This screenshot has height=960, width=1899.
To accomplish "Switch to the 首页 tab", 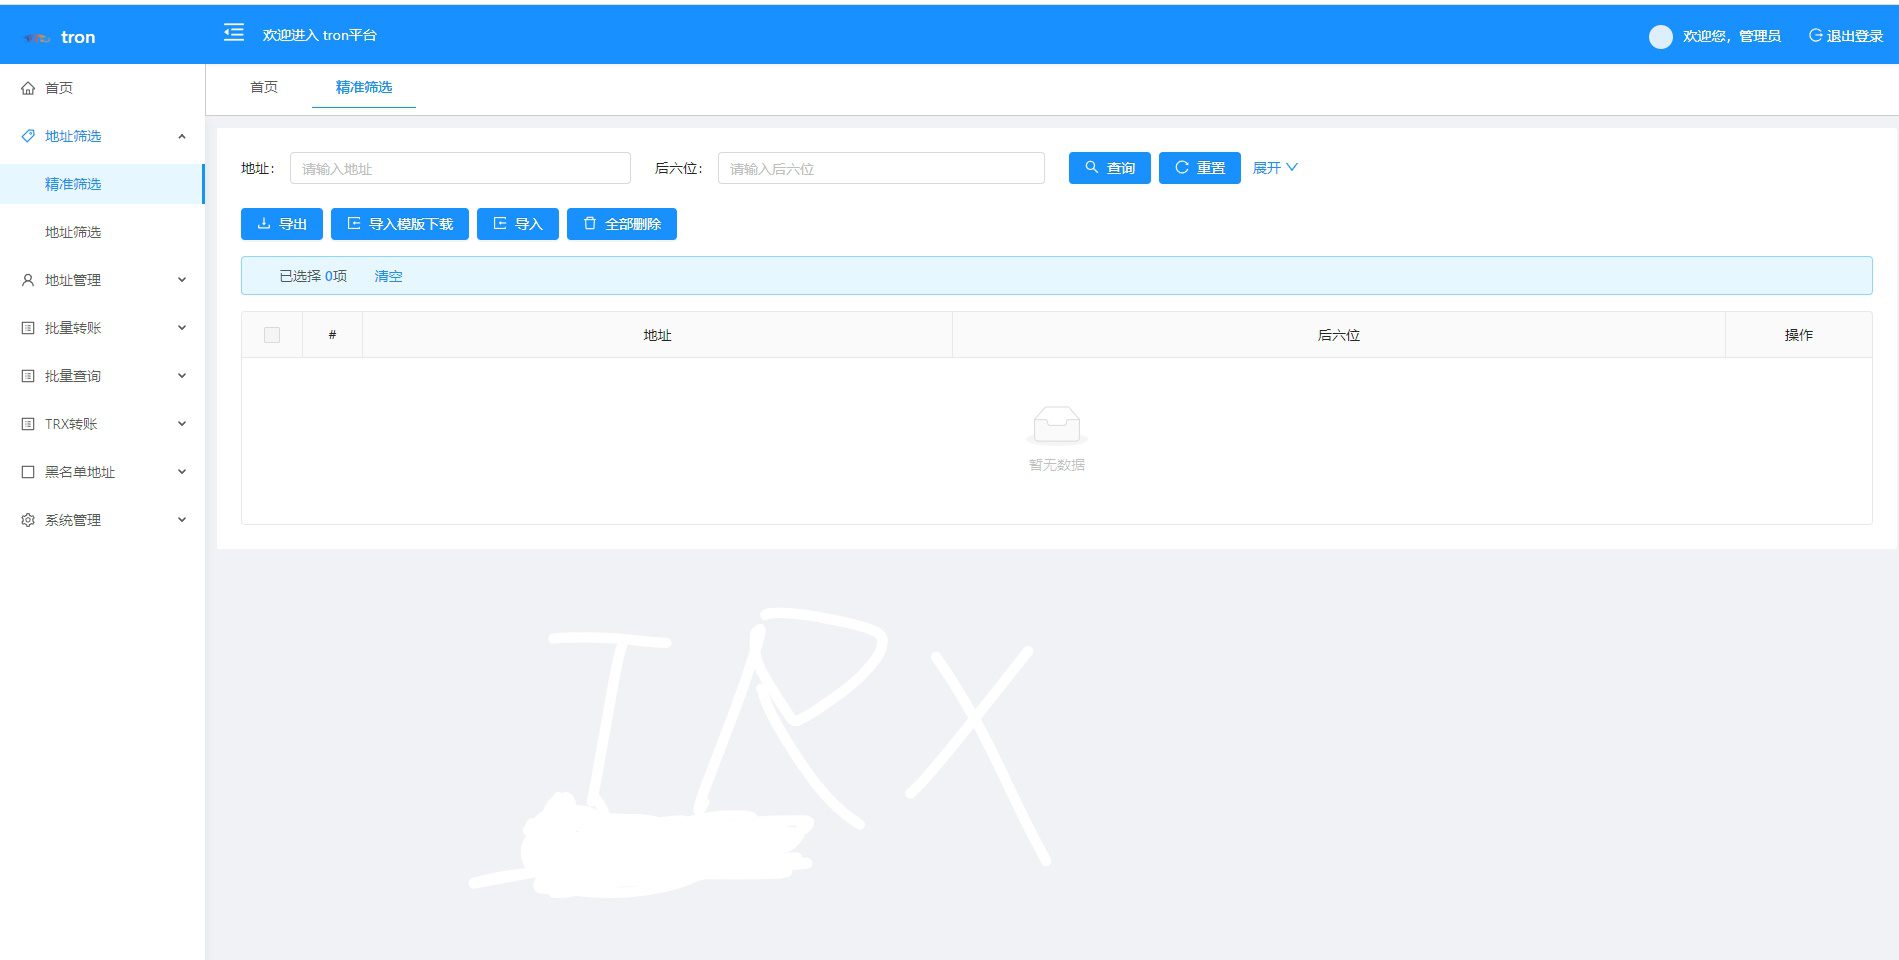I will pyautogui.click(x=264, y=88).
